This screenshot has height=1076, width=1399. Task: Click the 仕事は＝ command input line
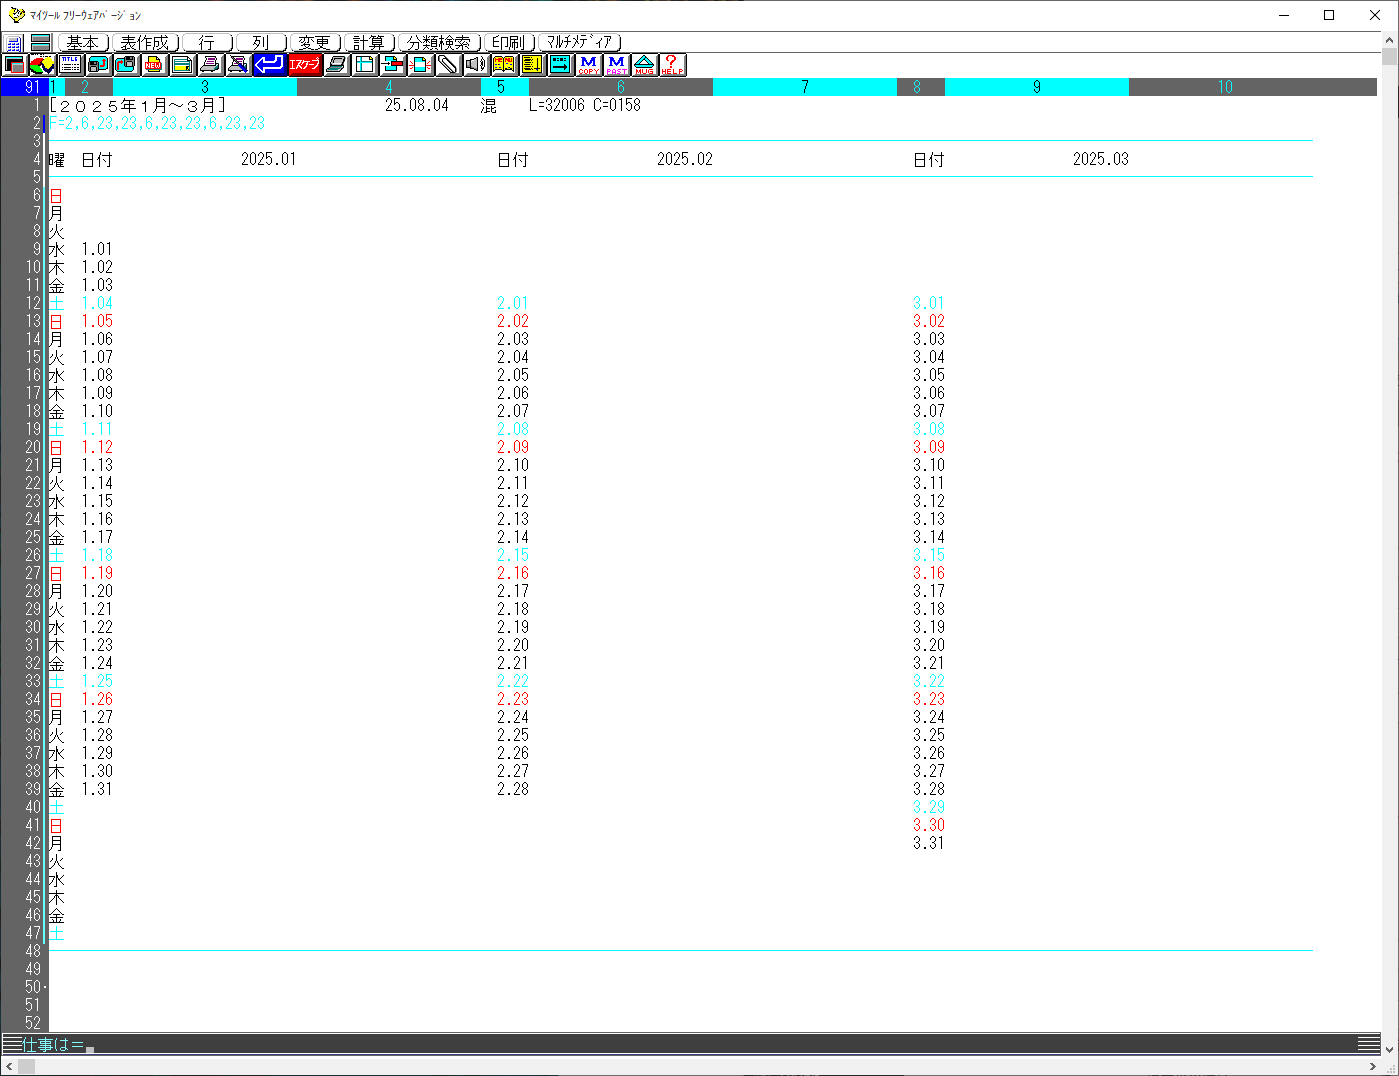point(690,1044)
